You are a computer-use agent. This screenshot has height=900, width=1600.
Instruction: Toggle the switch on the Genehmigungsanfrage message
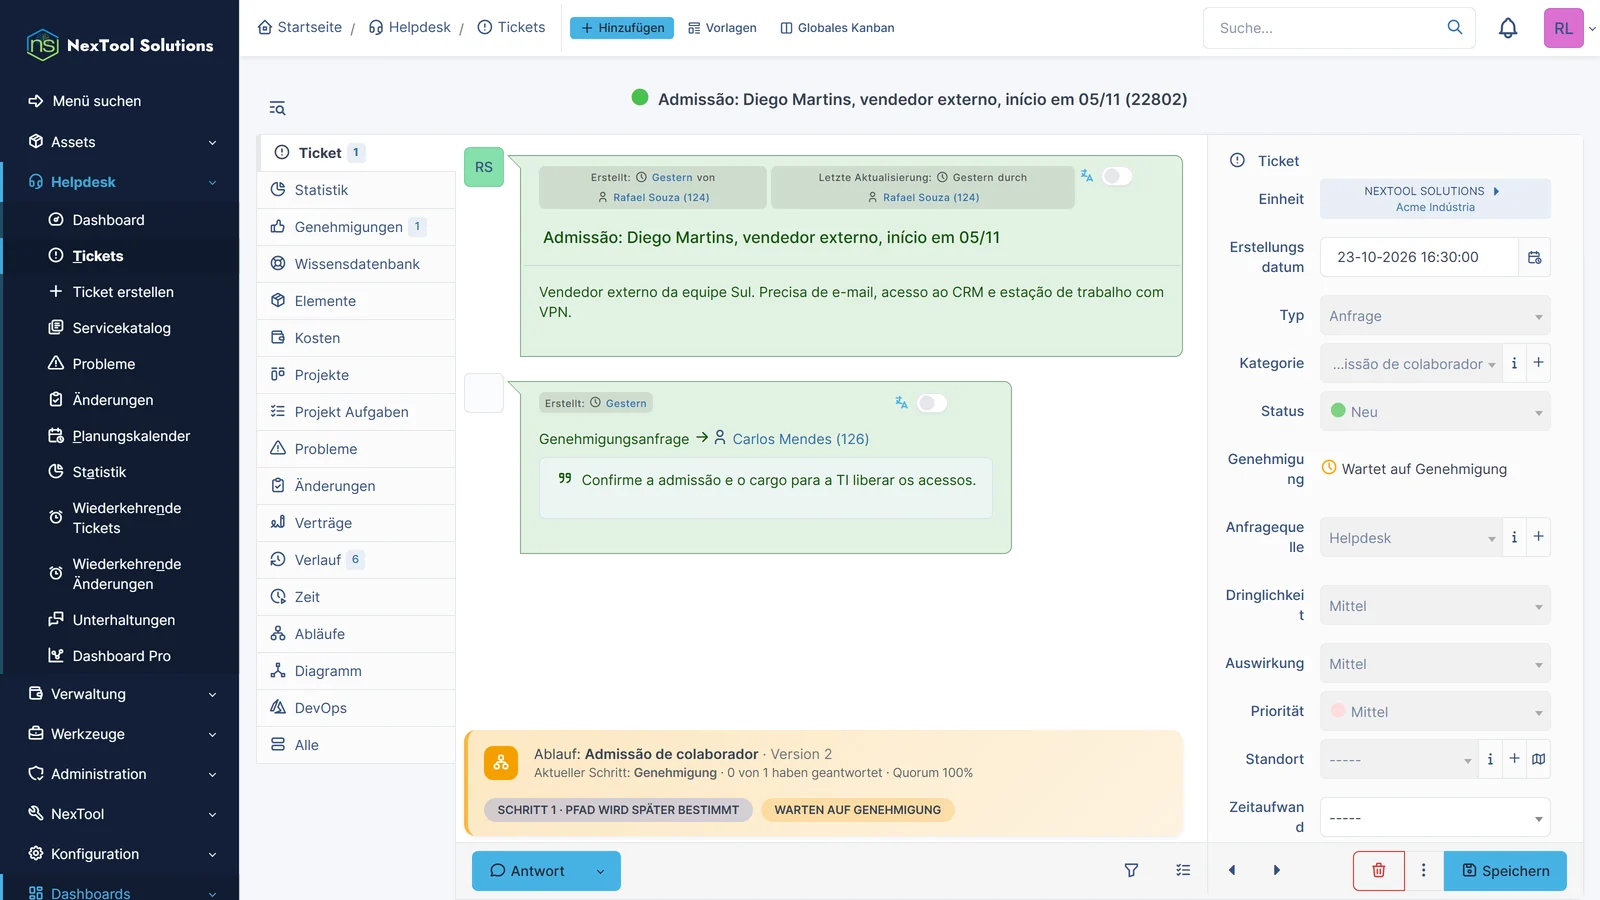click(932, 403)
